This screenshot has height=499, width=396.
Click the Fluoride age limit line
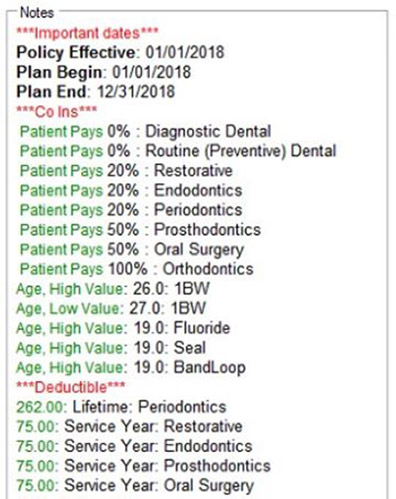coord(123,328)
